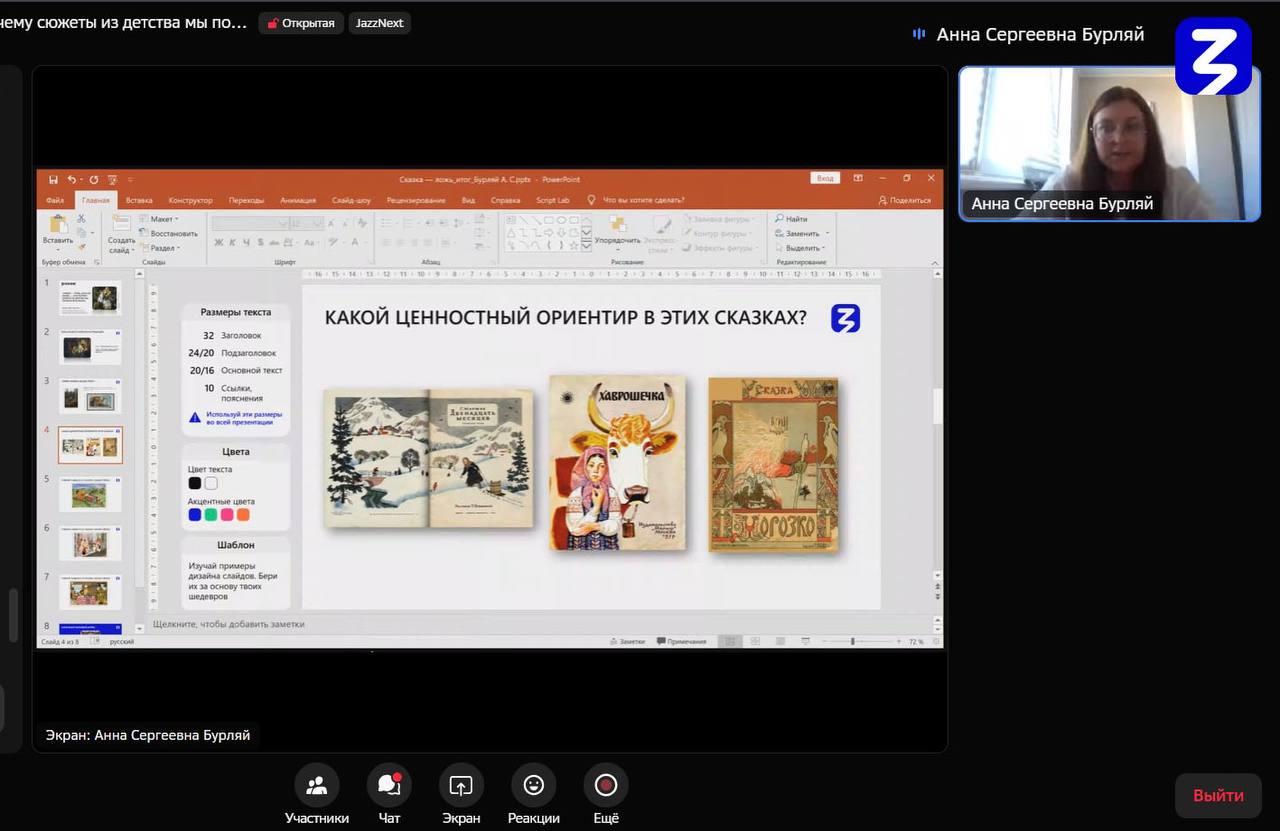Switch to the Конструктор ribbon tab

tap(190, 200)
